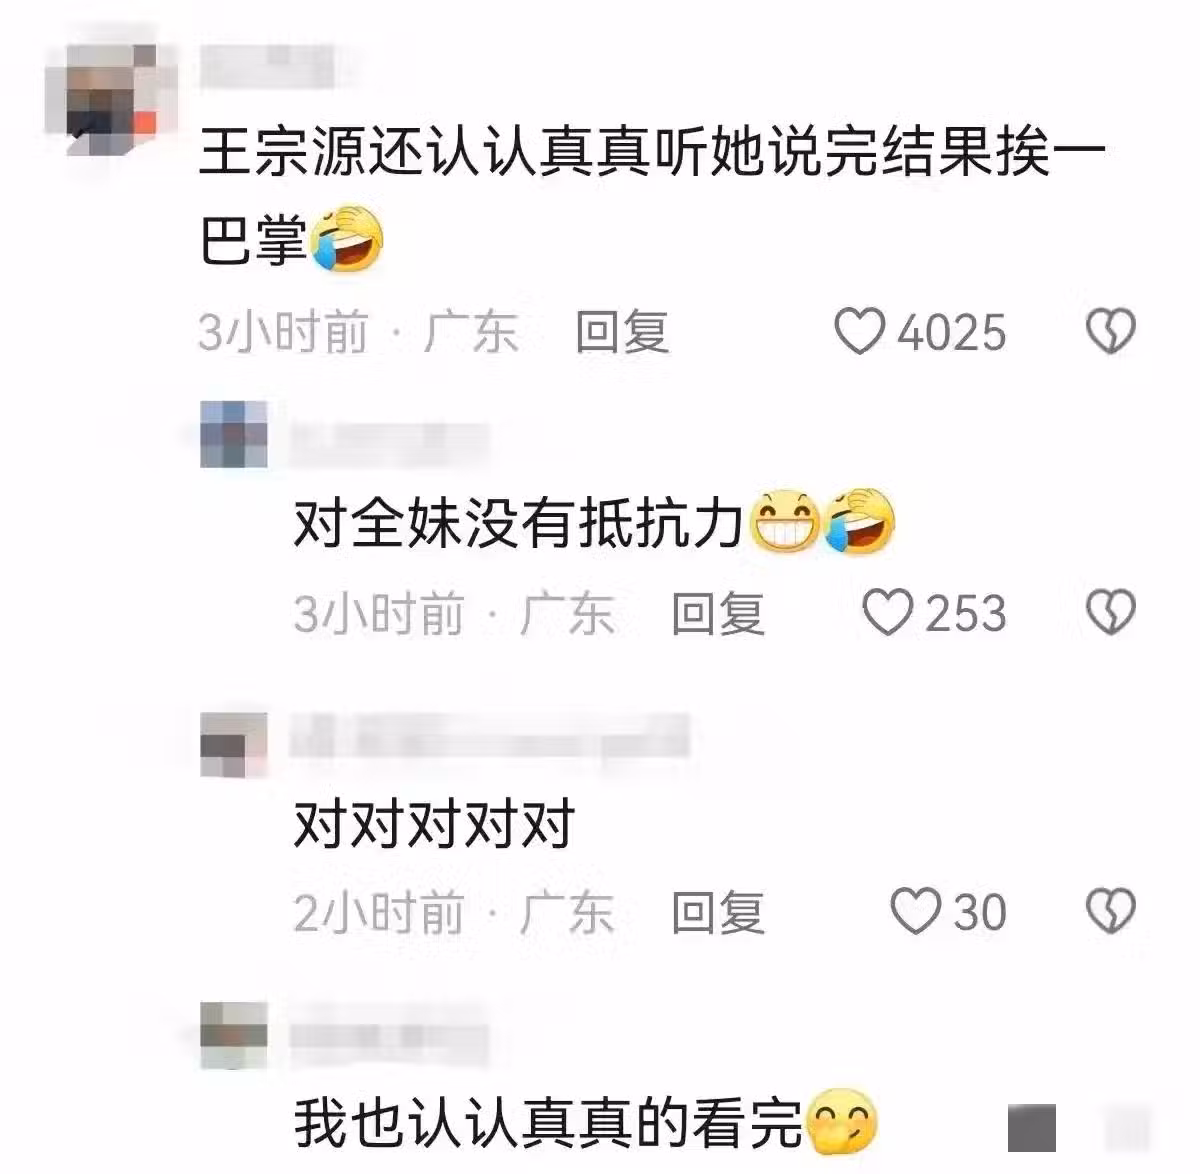The width and height of the screenshot is (1200, 1174).
Task: Reply to 对全妹没有抵抗力 comment
Action: coord(717,612)
